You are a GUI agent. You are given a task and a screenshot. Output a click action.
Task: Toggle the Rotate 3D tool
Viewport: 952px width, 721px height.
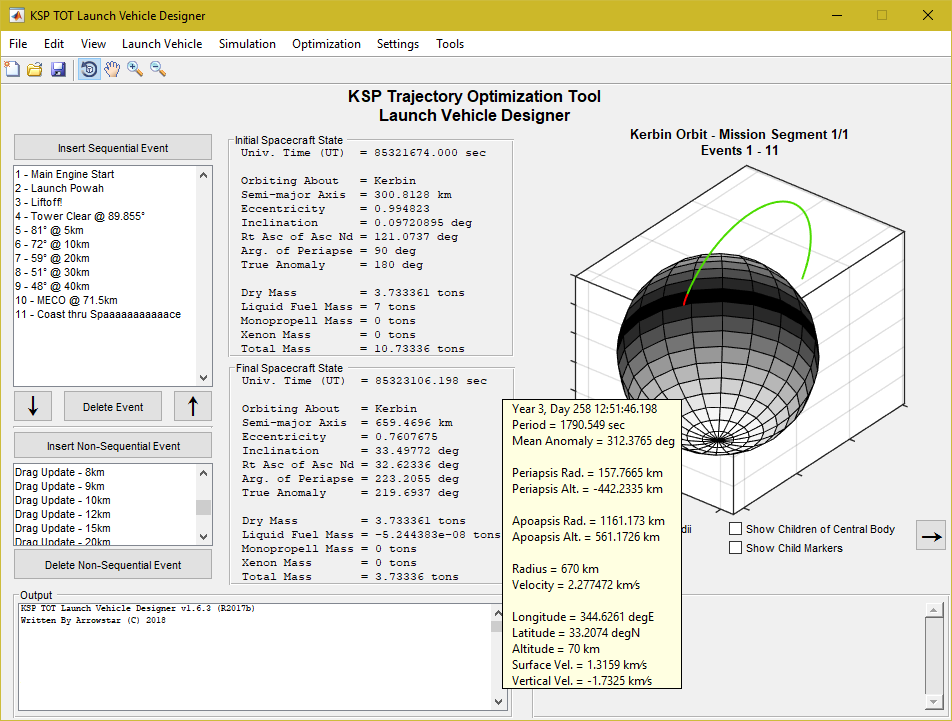(x=89, y=69)
